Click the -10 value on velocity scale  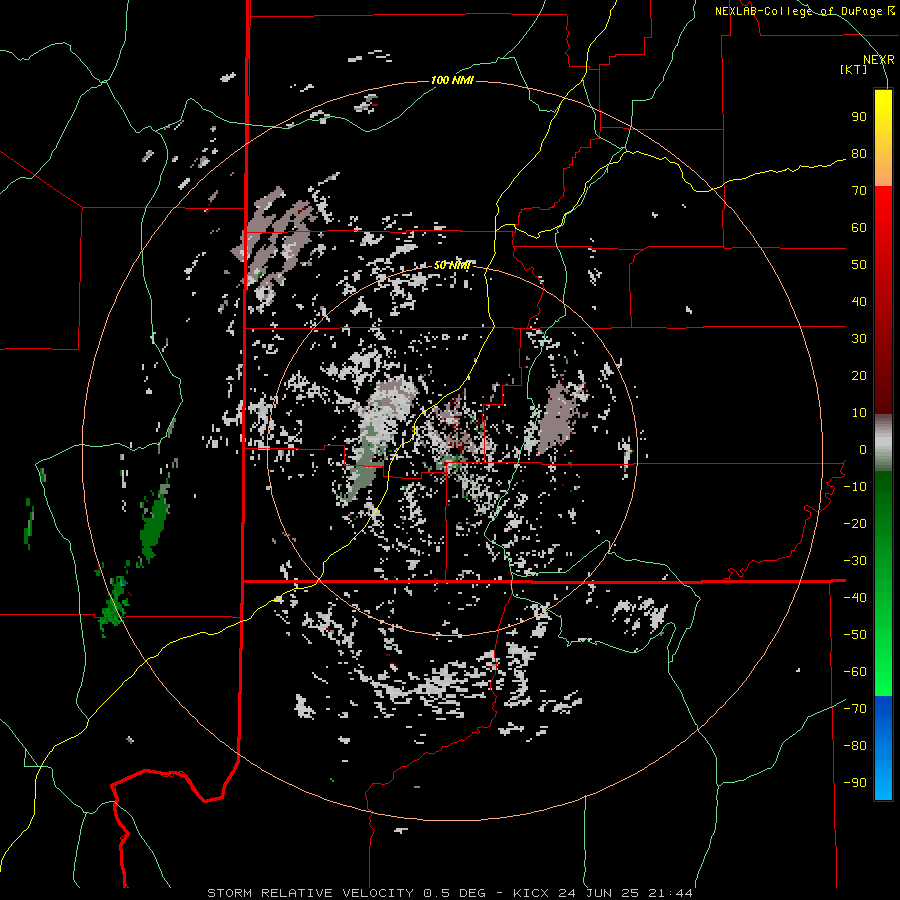855,487
